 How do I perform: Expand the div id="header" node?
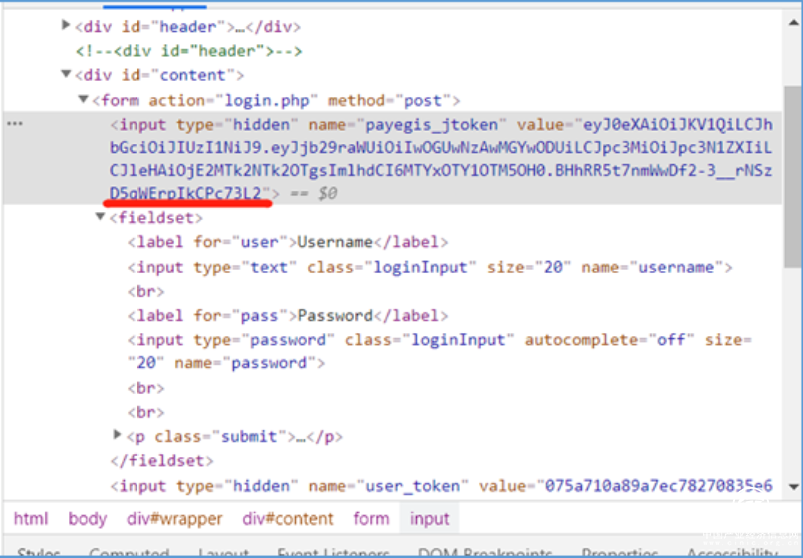tap(66, 26)
